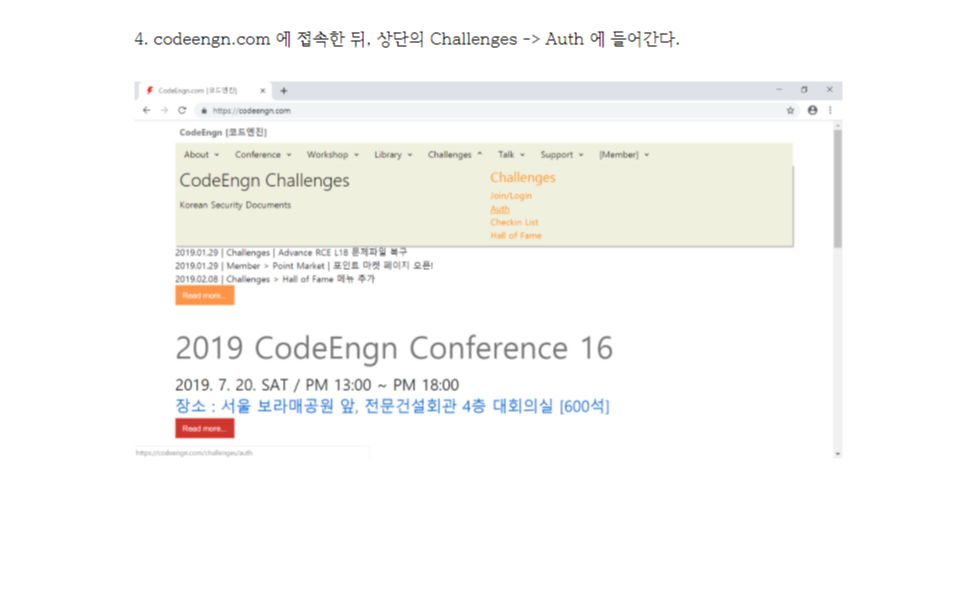Click the red Read more button

pos(205,428)
